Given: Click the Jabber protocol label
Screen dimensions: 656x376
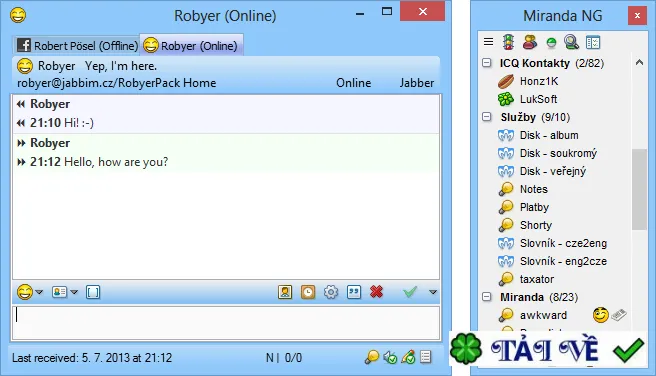Looking at the screenshot, I should click(x=417, y=83).
